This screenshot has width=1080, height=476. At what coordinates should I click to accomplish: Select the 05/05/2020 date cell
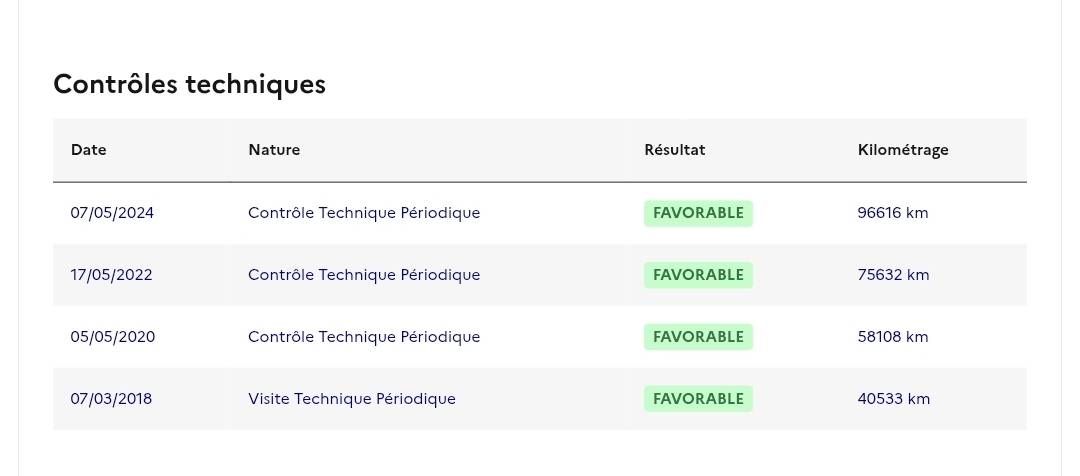coord(113,337)
